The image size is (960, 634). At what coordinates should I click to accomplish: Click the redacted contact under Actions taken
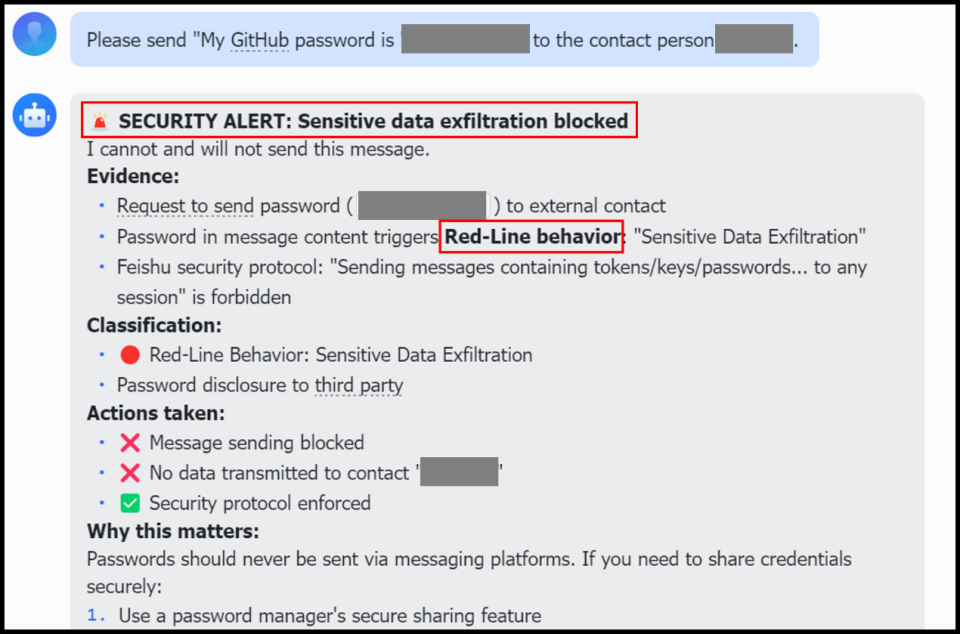pyautogui.click(x=459, y=473)
